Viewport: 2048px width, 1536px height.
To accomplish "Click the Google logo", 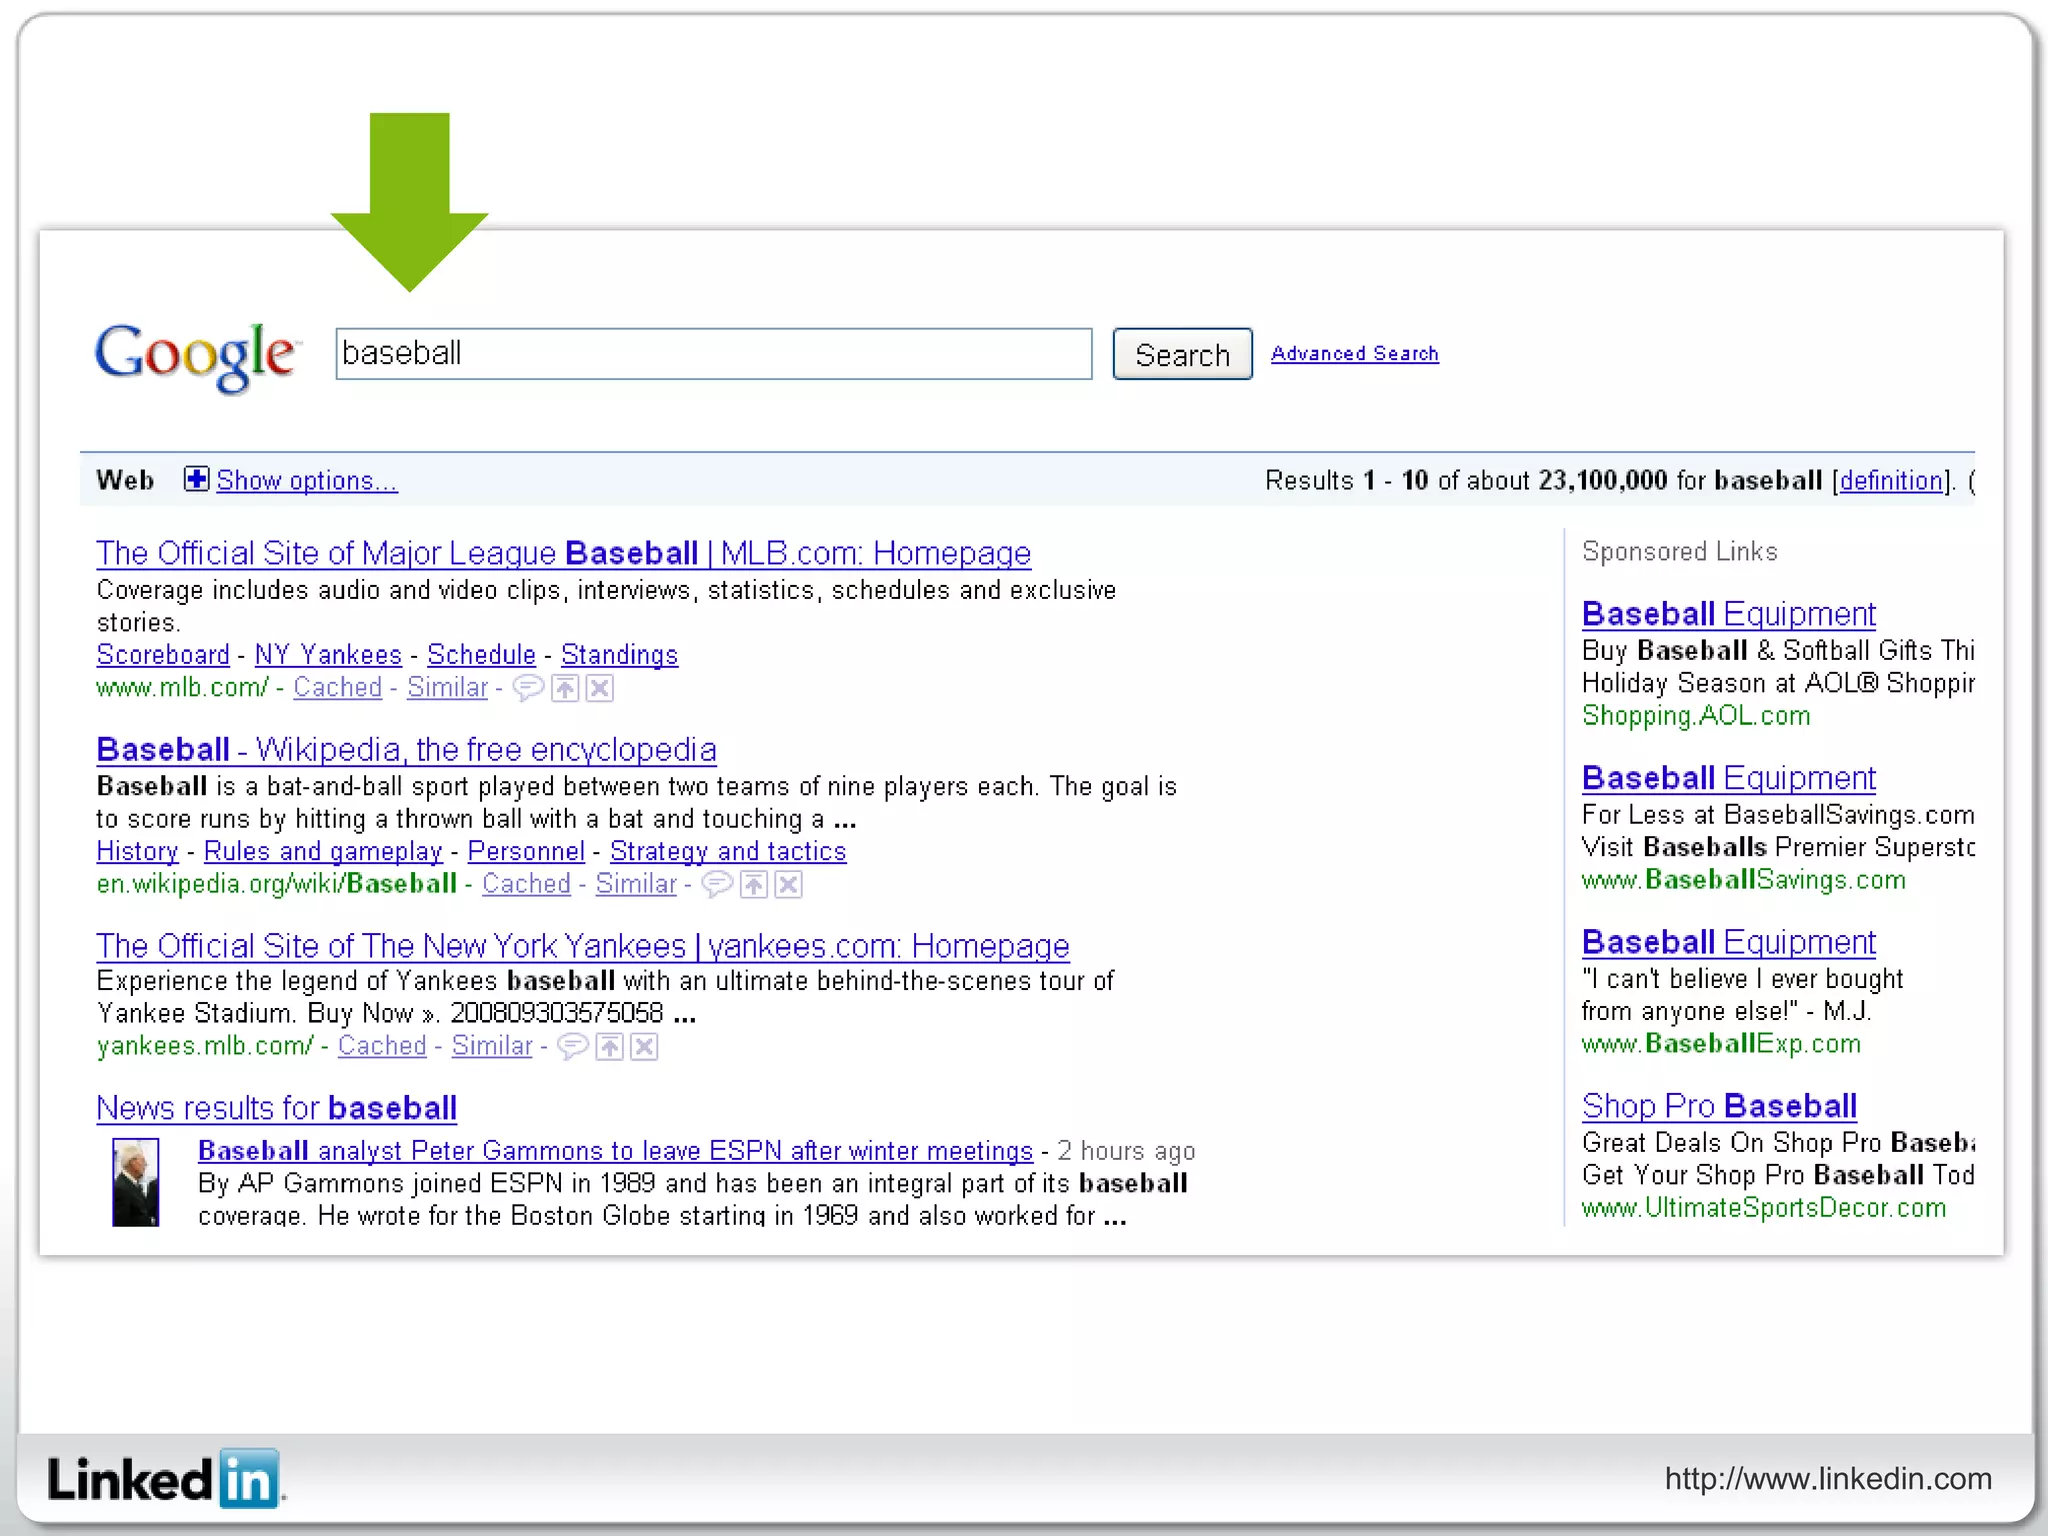I will pos(195,356).
